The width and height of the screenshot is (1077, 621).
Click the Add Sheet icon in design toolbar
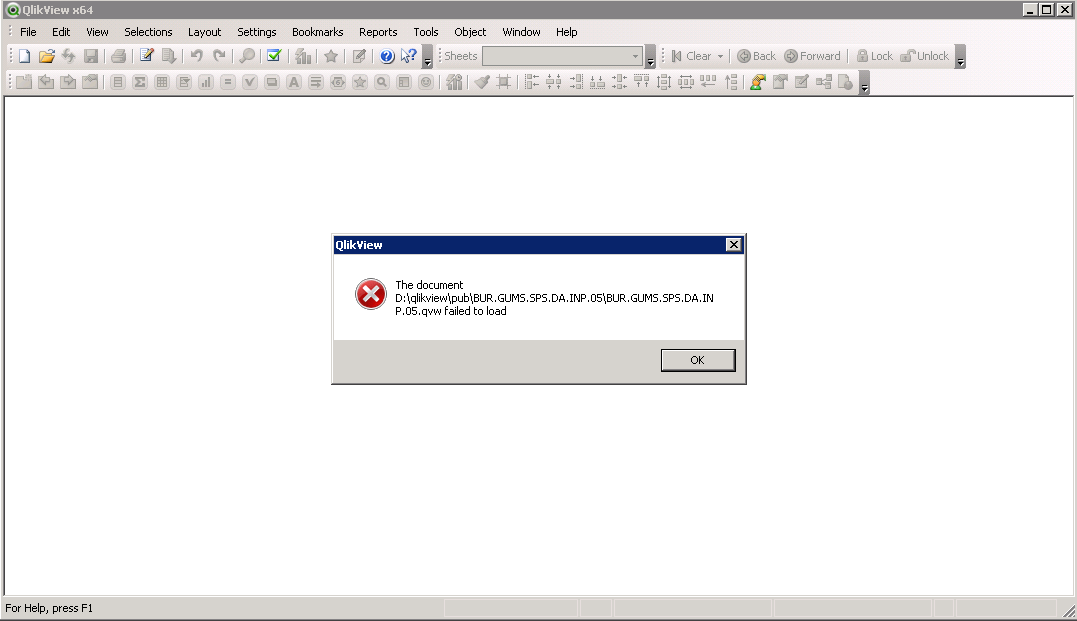click(24, 82)
